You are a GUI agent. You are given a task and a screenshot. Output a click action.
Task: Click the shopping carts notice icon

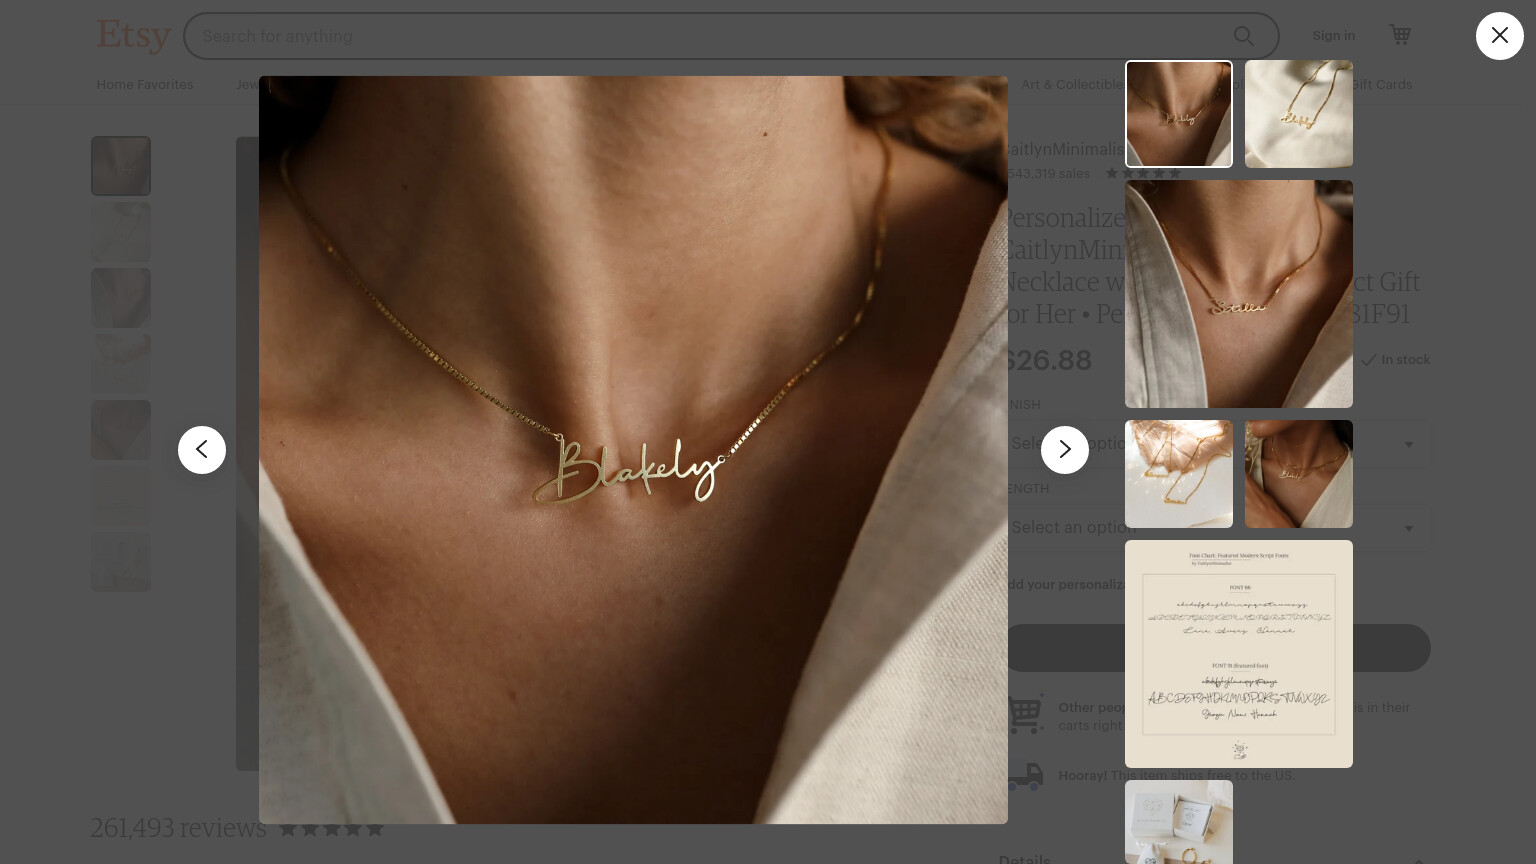coord(1026,714)
